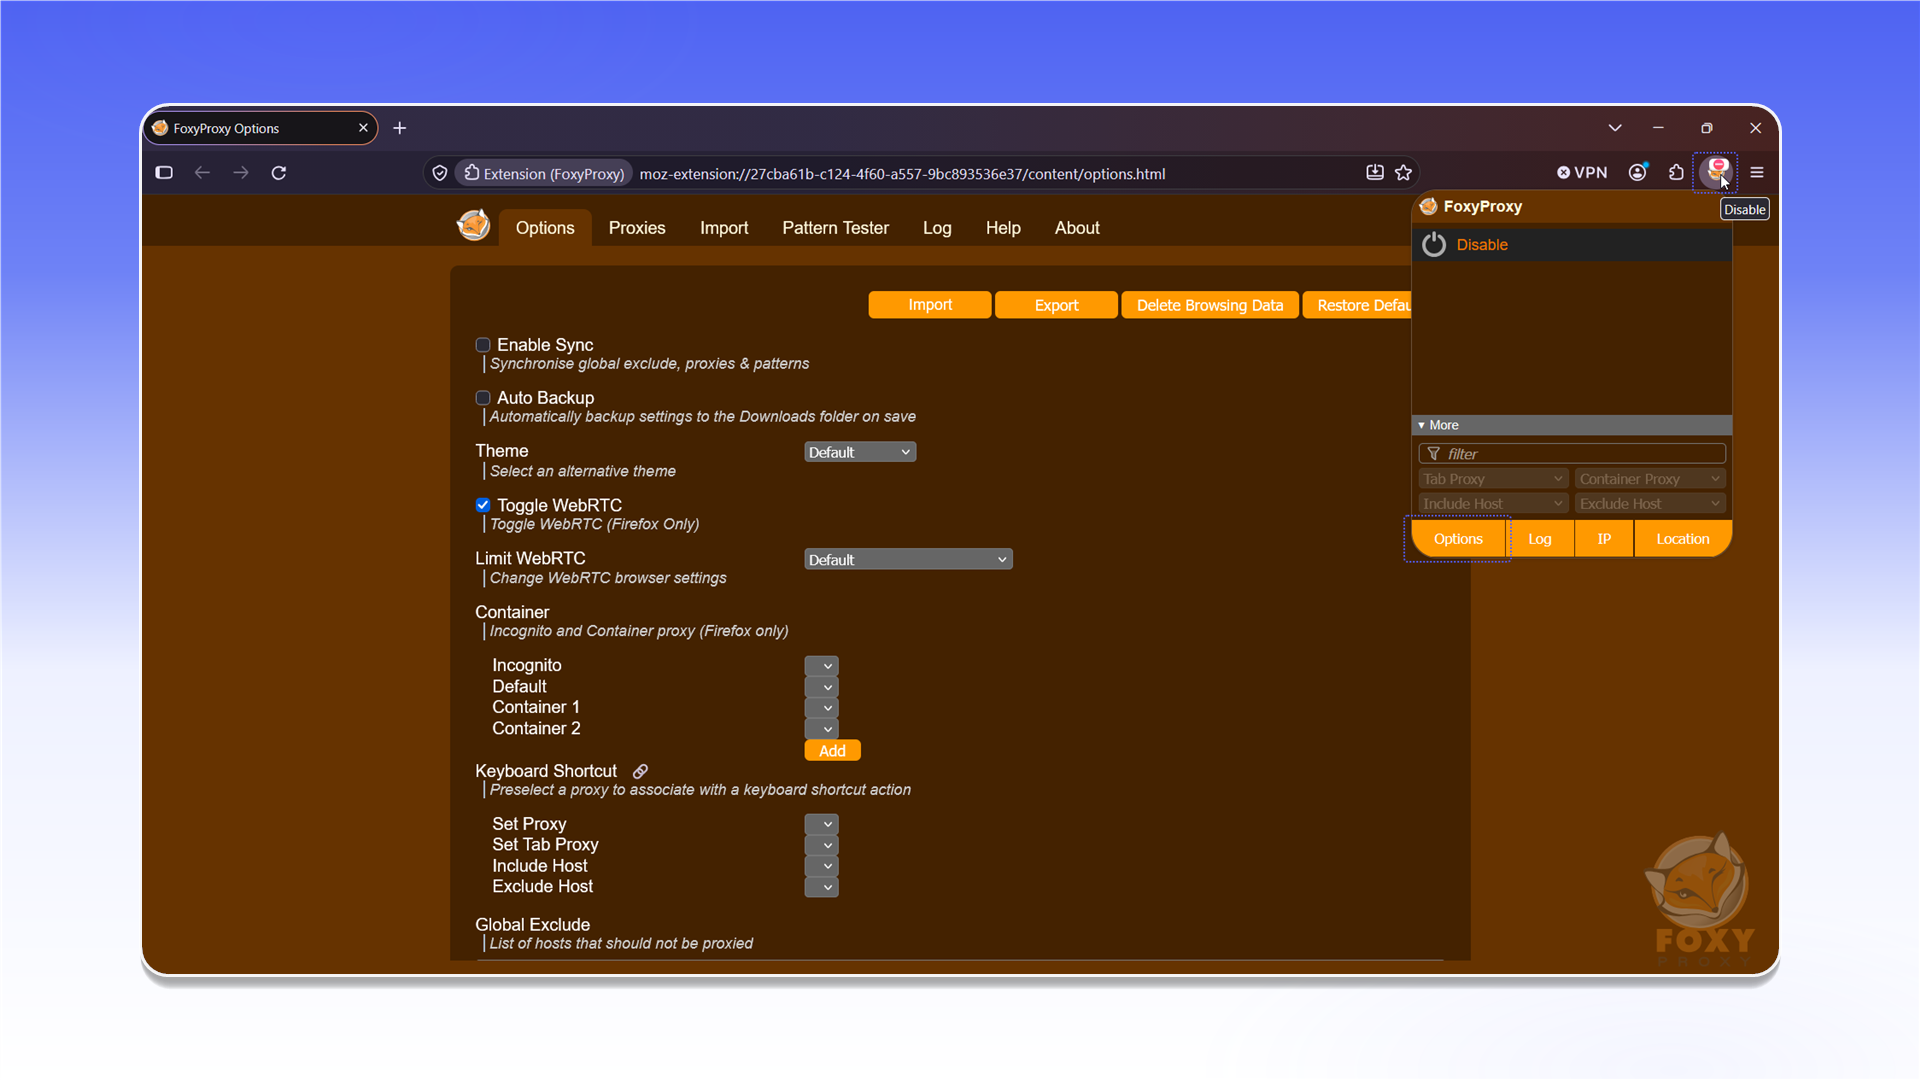This screenshot has height=1080, width=1920.
Task: Go back to previous page
Action: pos(202,173)
